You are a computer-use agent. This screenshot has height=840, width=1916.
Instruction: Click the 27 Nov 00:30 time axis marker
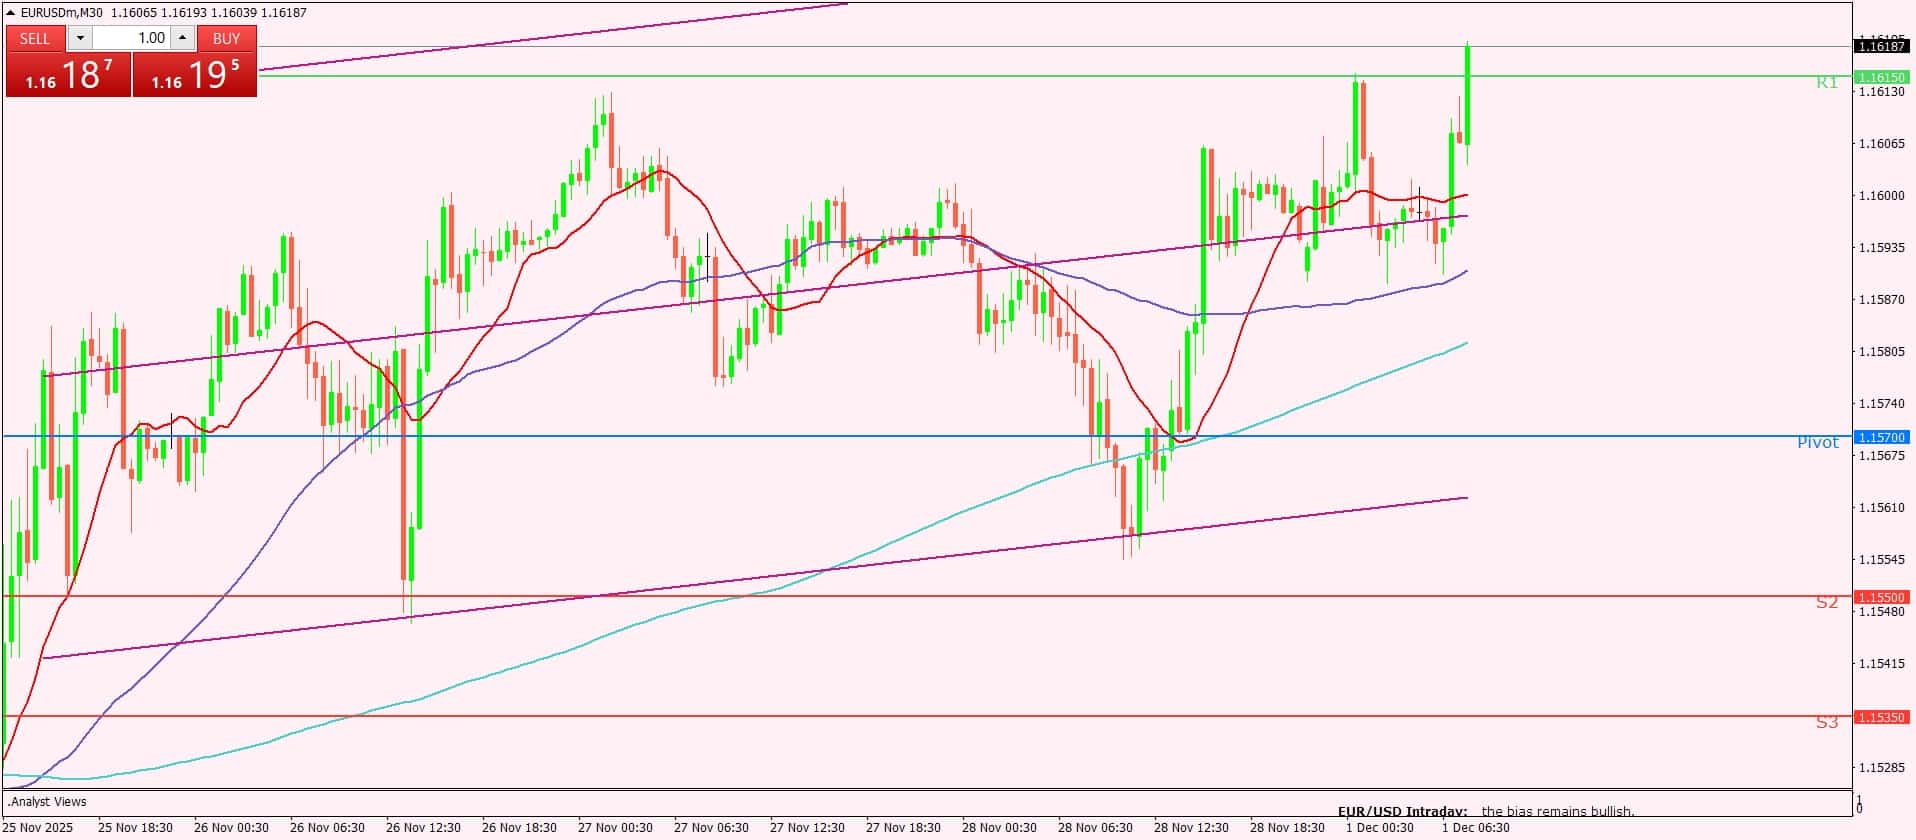point(615,828)
